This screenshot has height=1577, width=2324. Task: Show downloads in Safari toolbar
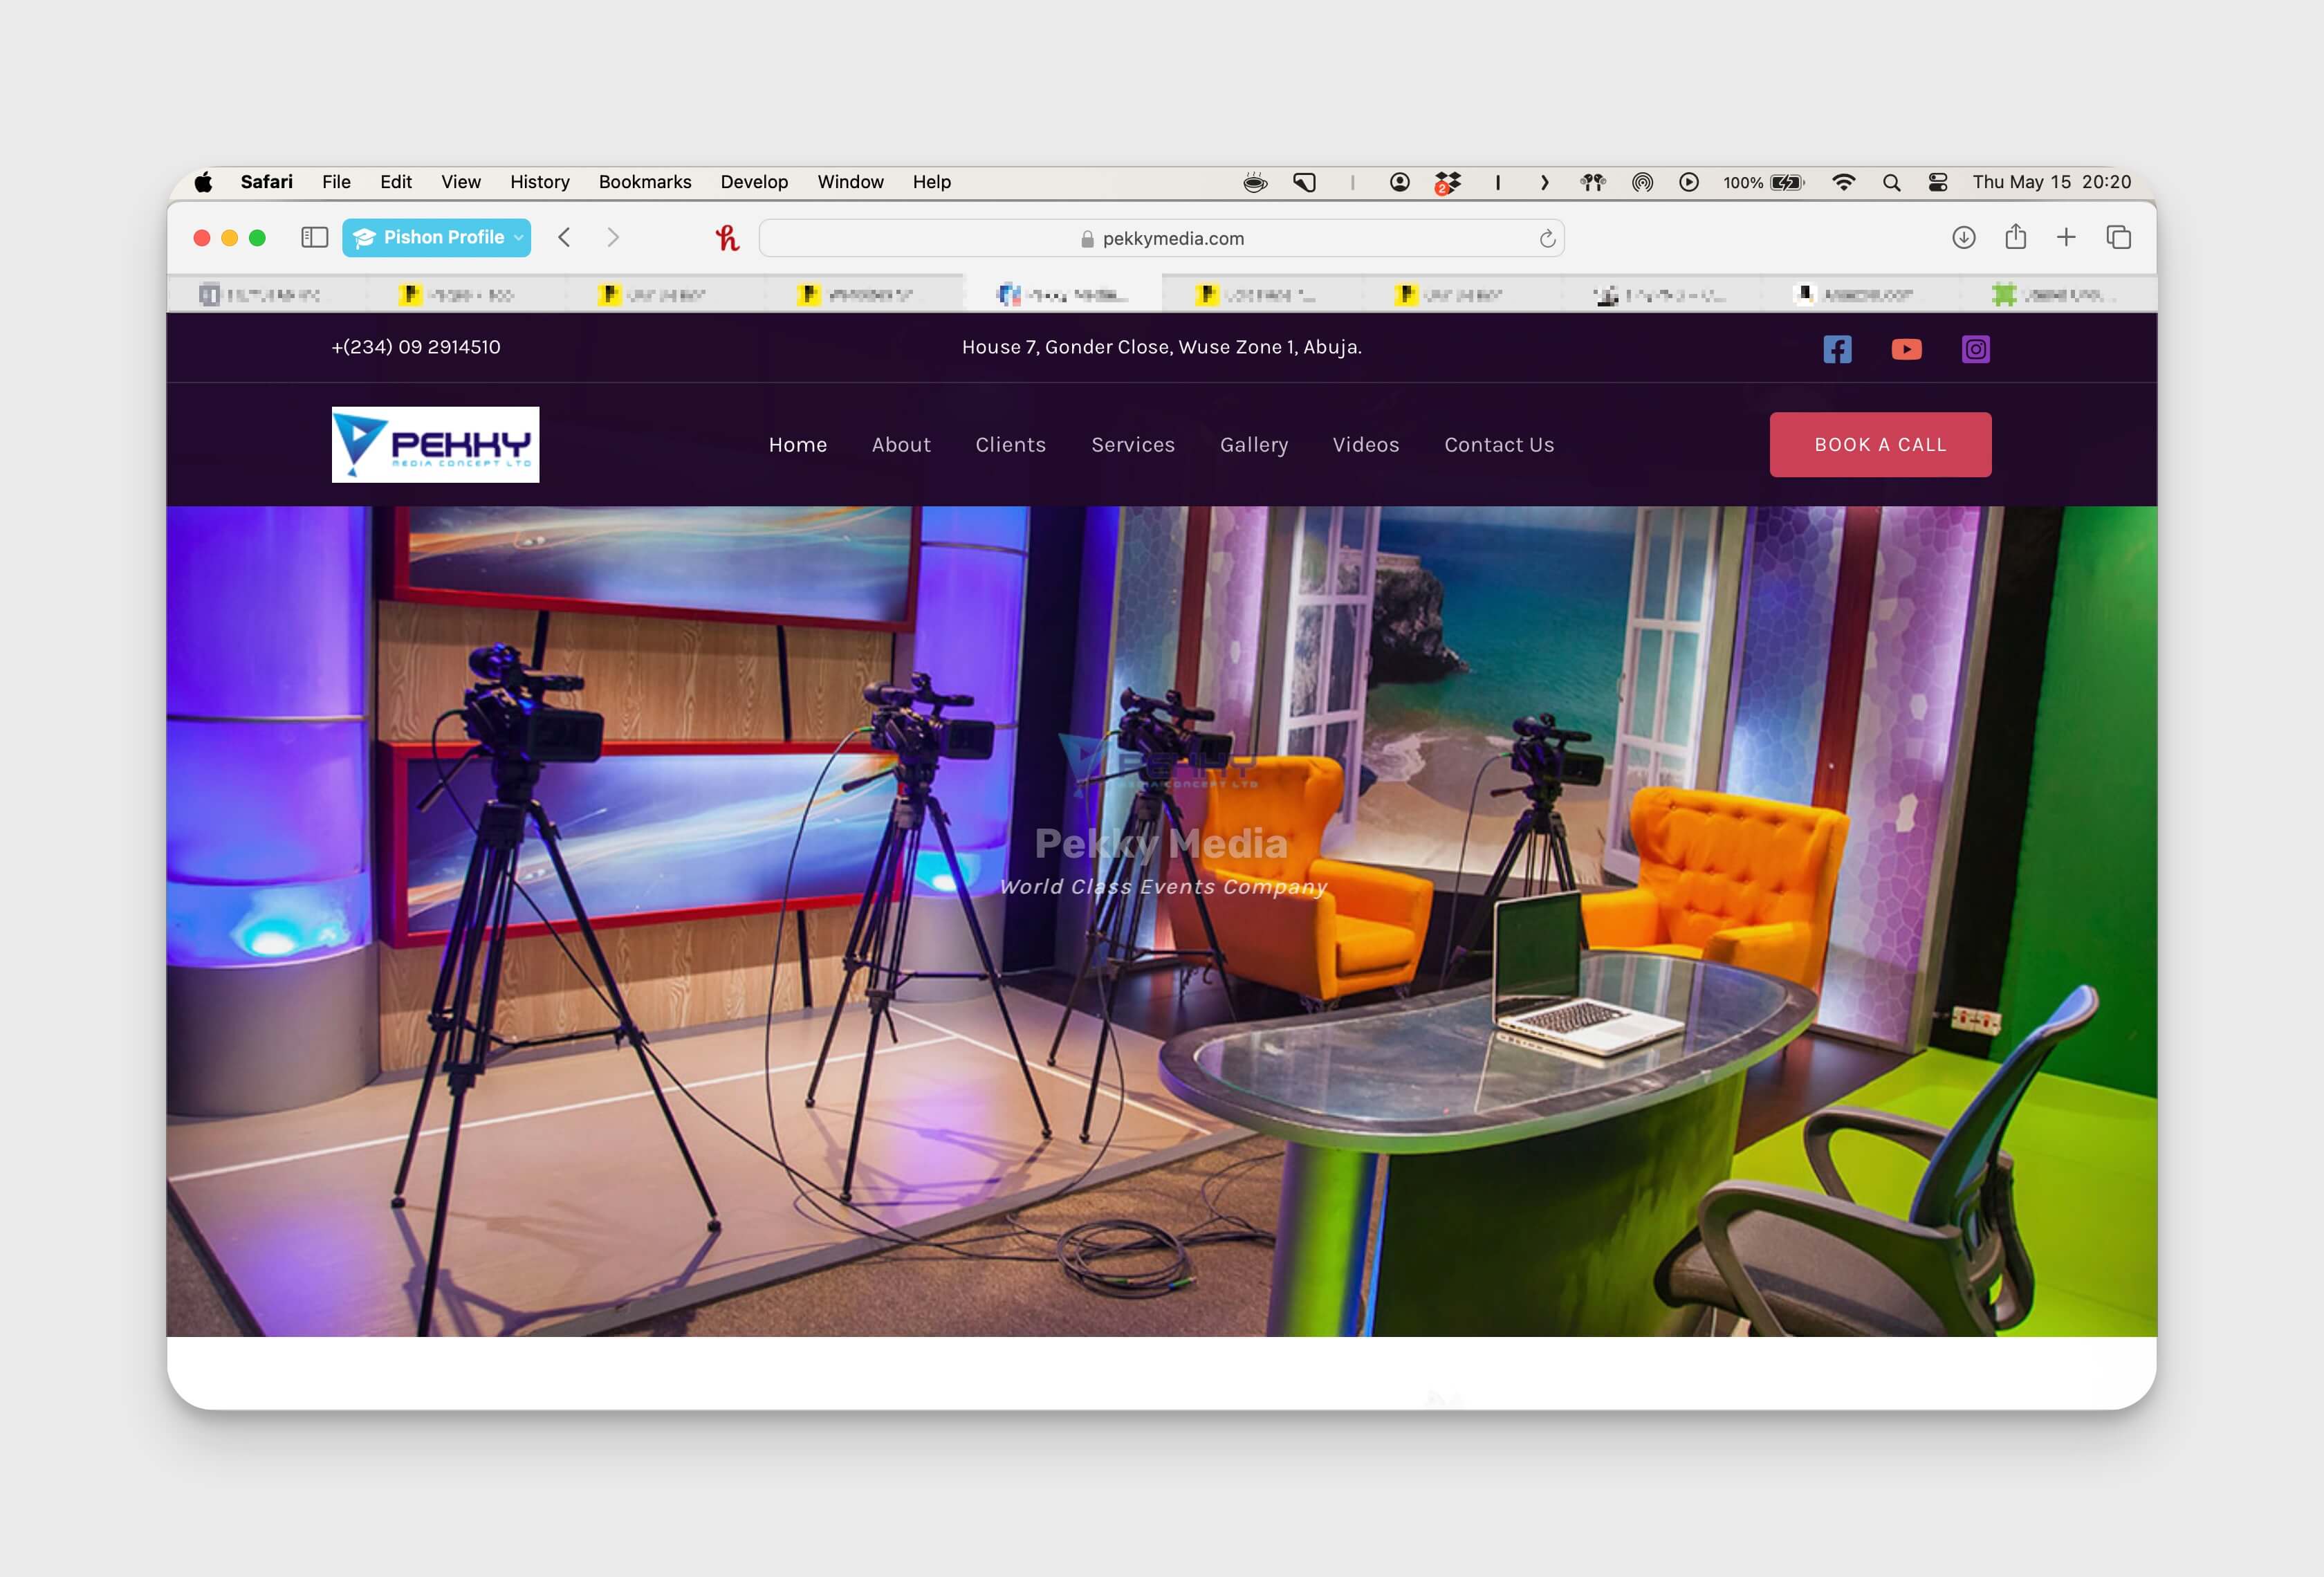tap(1963, 237)
